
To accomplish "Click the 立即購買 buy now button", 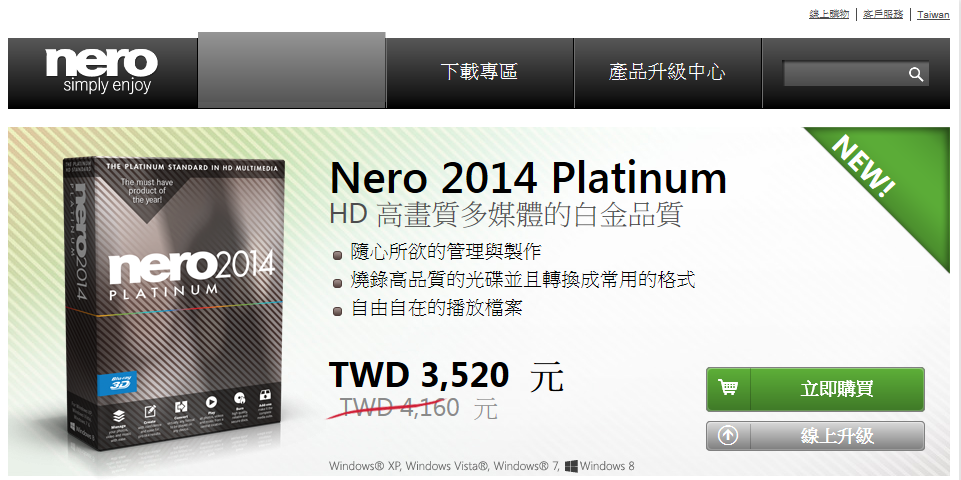I will [x=815, y=389].
